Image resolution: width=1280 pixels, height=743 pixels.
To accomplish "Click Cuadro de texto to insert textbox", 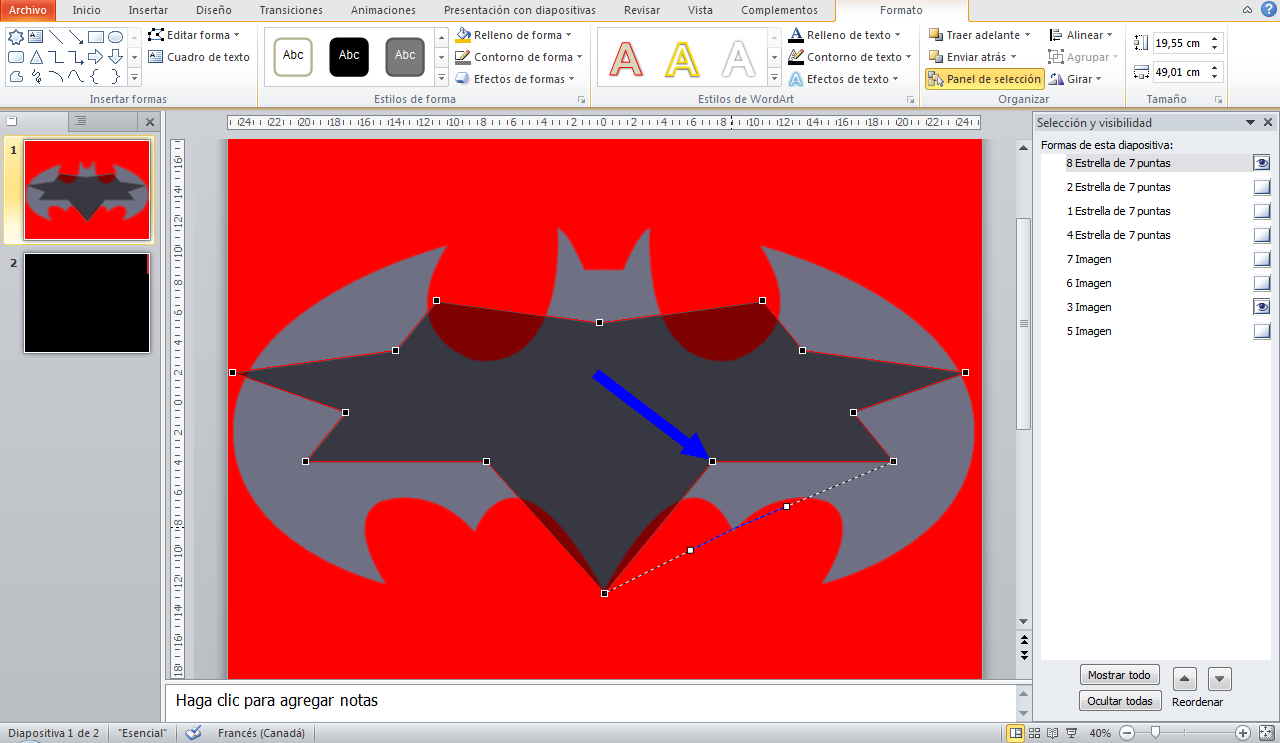I will [199, 57].
